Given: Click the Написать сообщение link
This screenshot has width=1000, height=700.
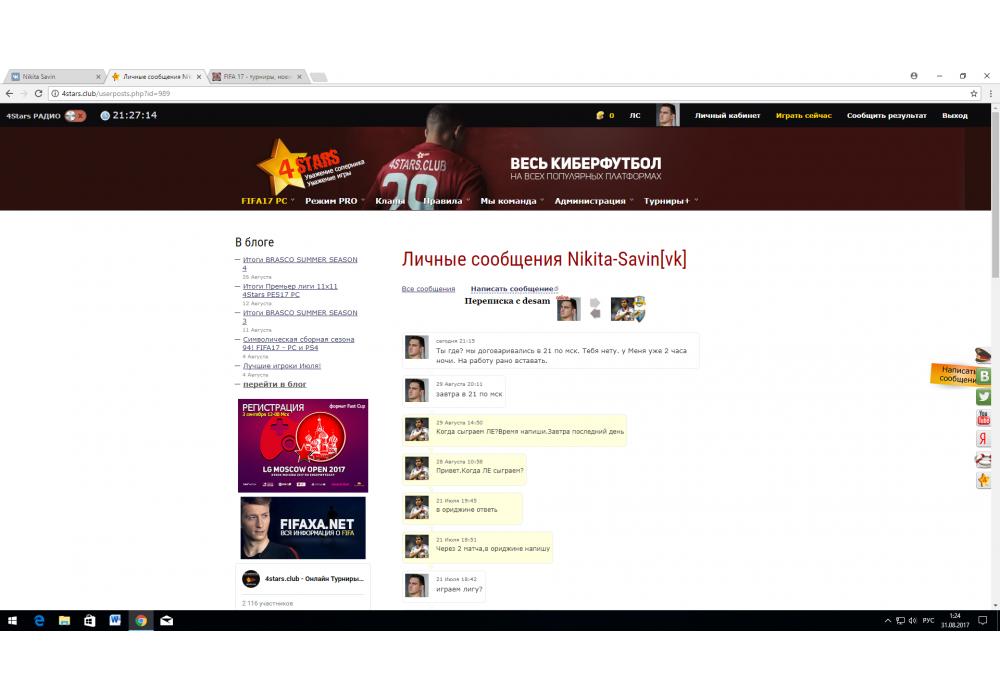Looking at the screenshot, I should pos(512,289).
